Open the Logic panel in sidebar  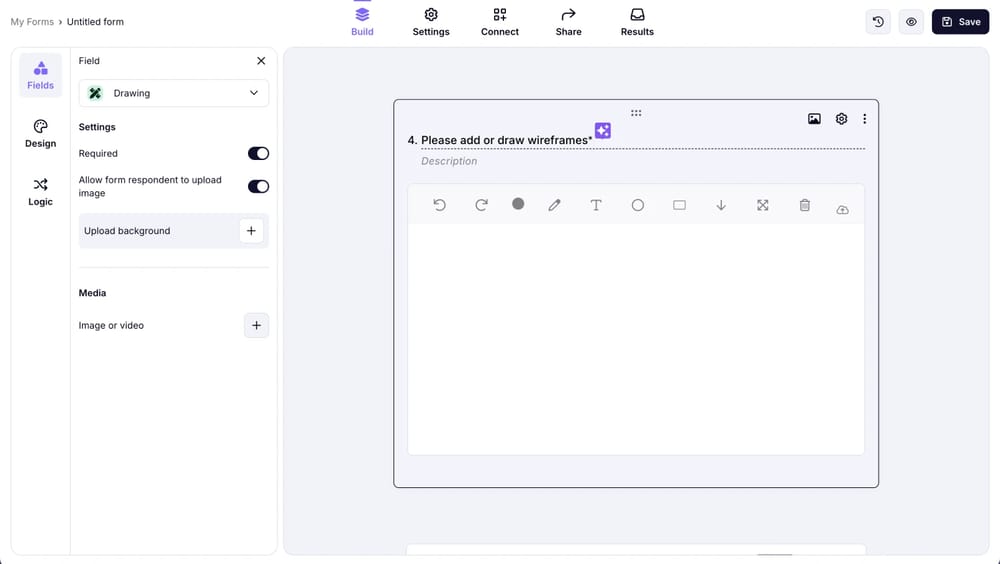click(40, 192)
